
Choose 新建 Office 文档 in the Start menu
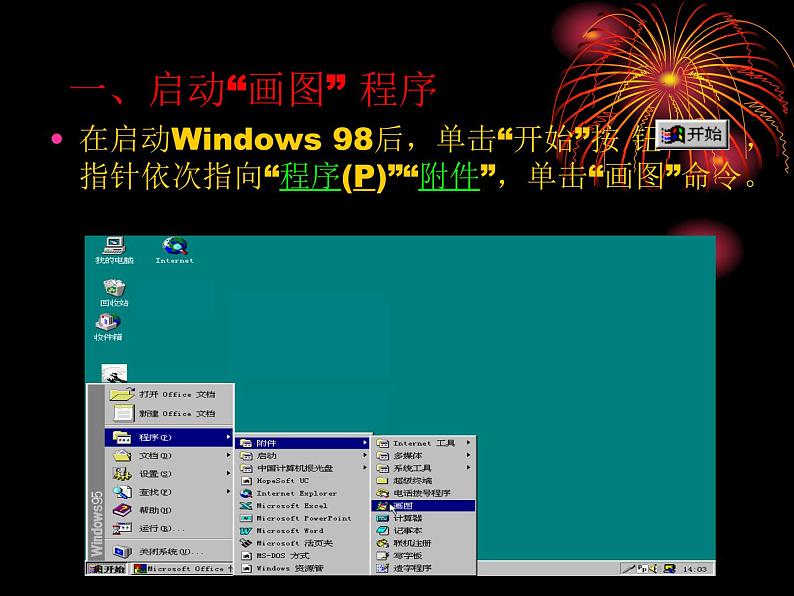coord(169,413)
